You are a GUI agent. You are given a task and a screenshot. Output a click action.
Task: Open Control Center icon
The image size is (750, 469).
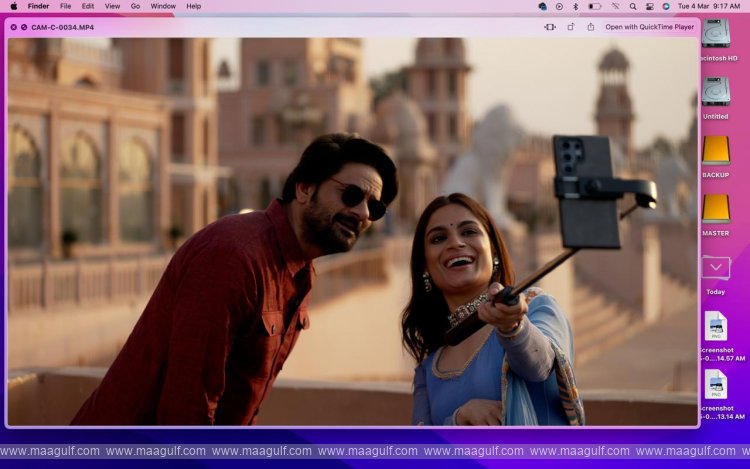coord(650,6)
